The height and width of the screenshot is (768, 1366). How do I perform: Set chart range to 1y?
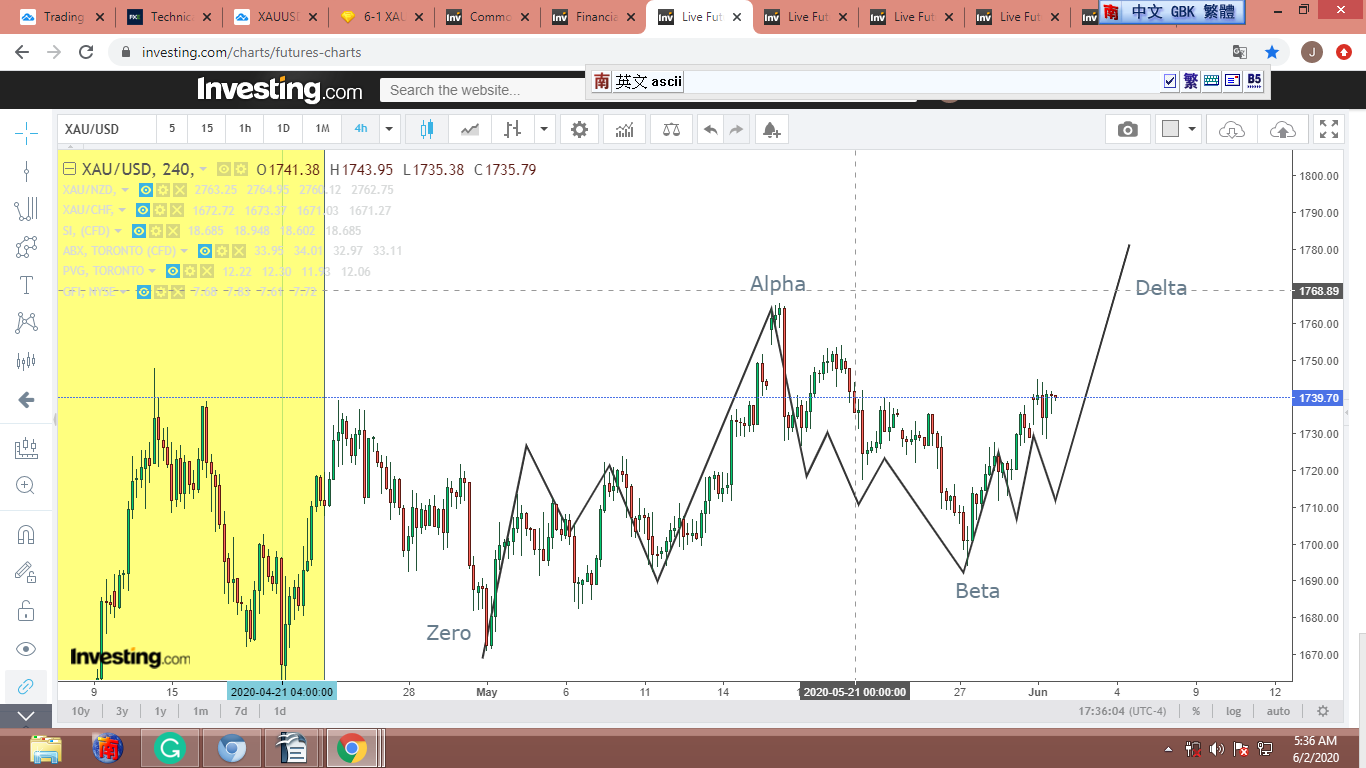[x=160, y=711]
